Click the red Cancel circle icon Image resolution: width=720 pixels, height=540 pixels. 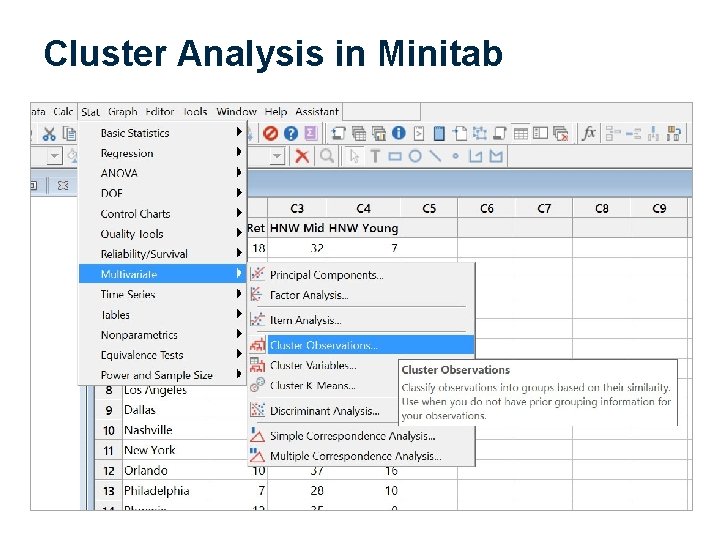[x=270, y=134]
